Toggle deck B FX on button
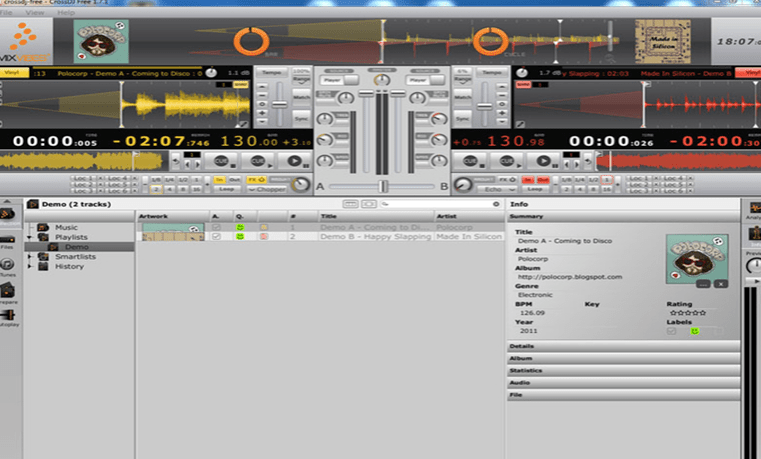 click(x=507, y=180)
